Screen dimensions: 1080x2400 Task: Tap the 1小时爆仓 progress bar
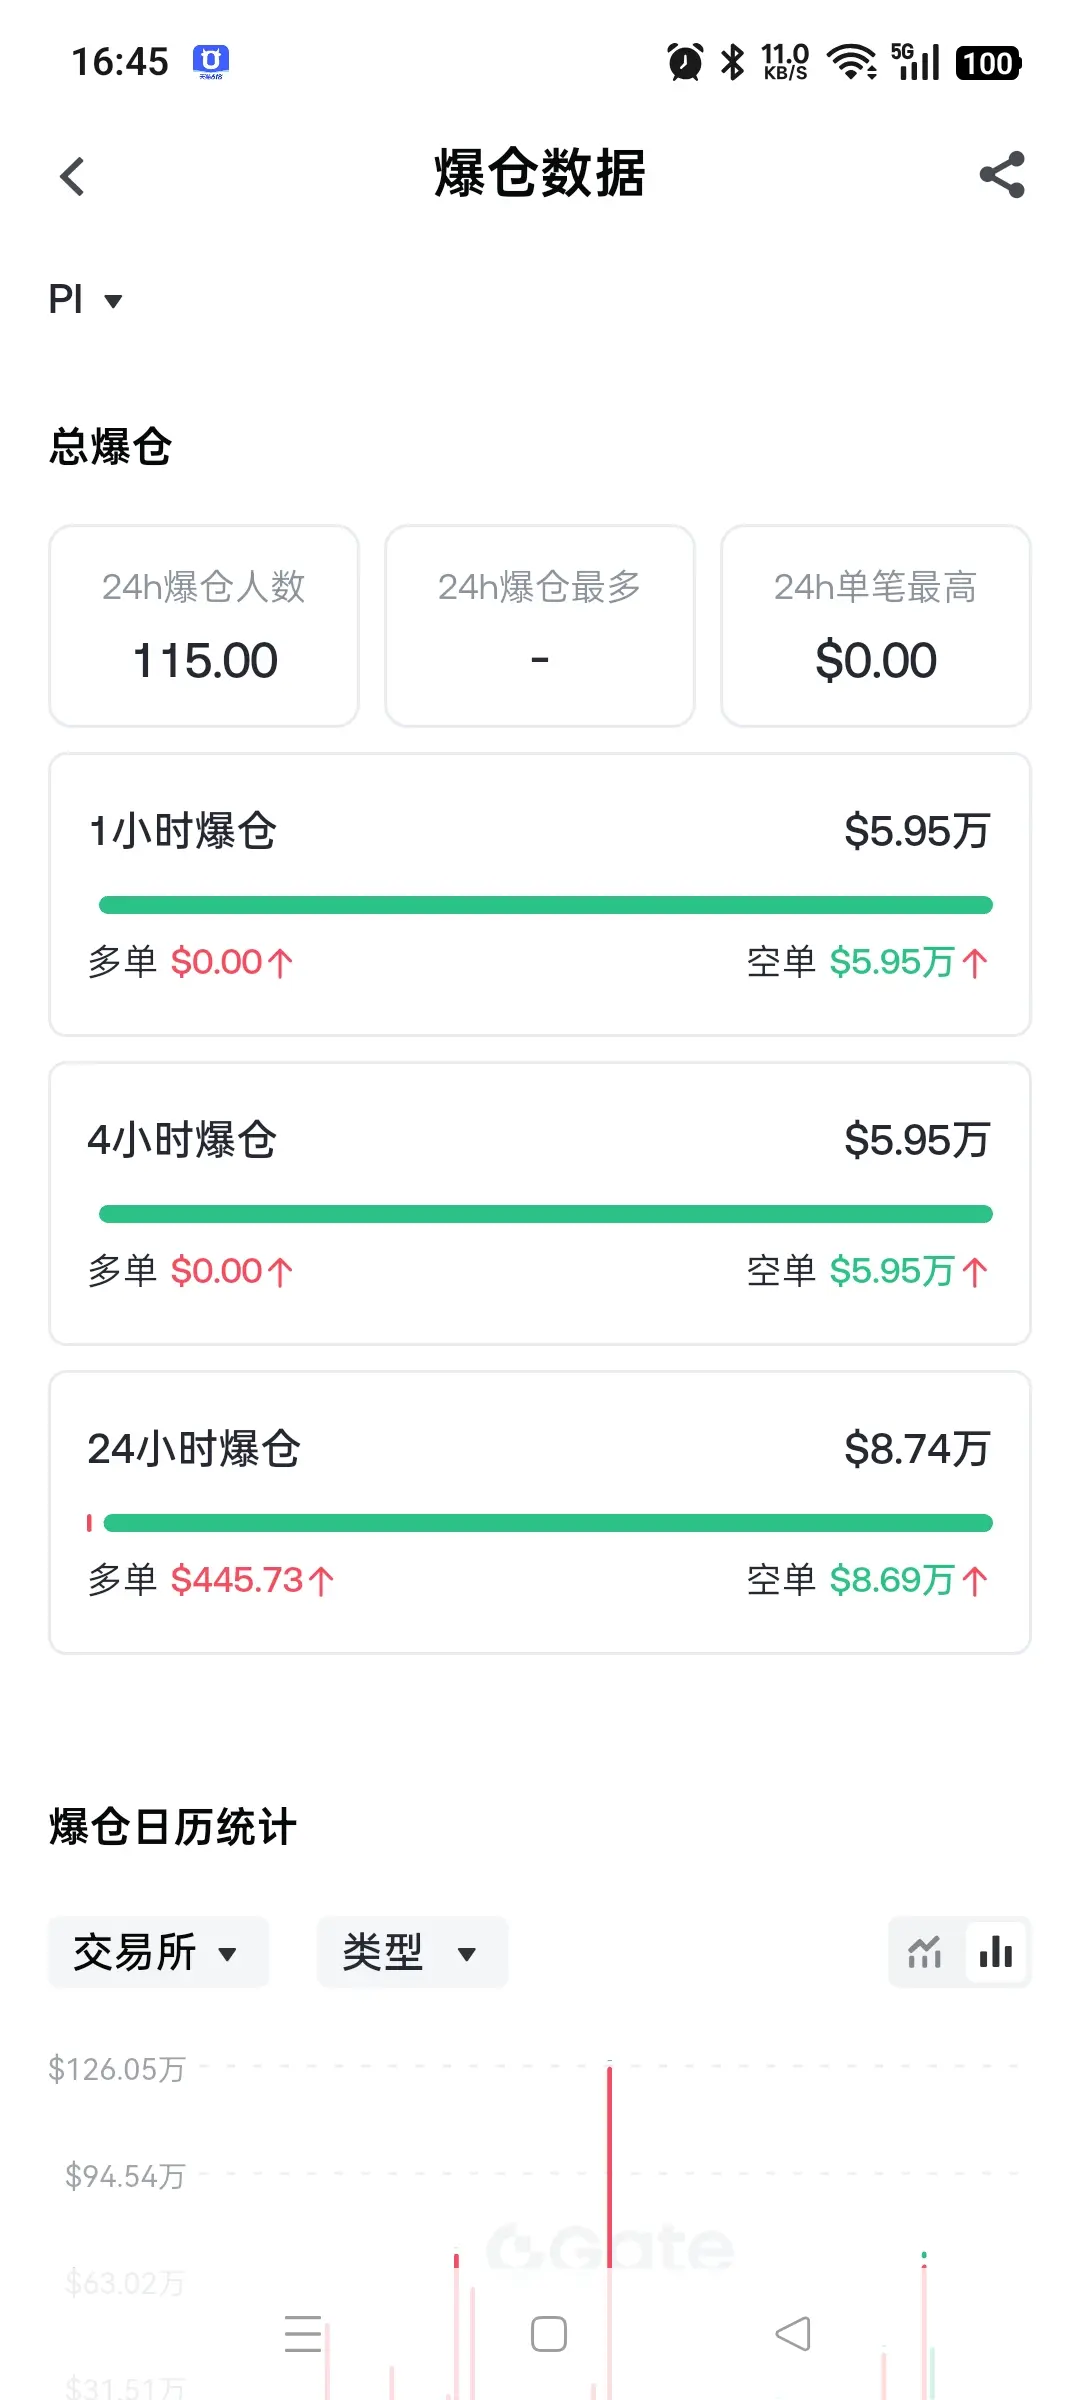click(546, 905)
